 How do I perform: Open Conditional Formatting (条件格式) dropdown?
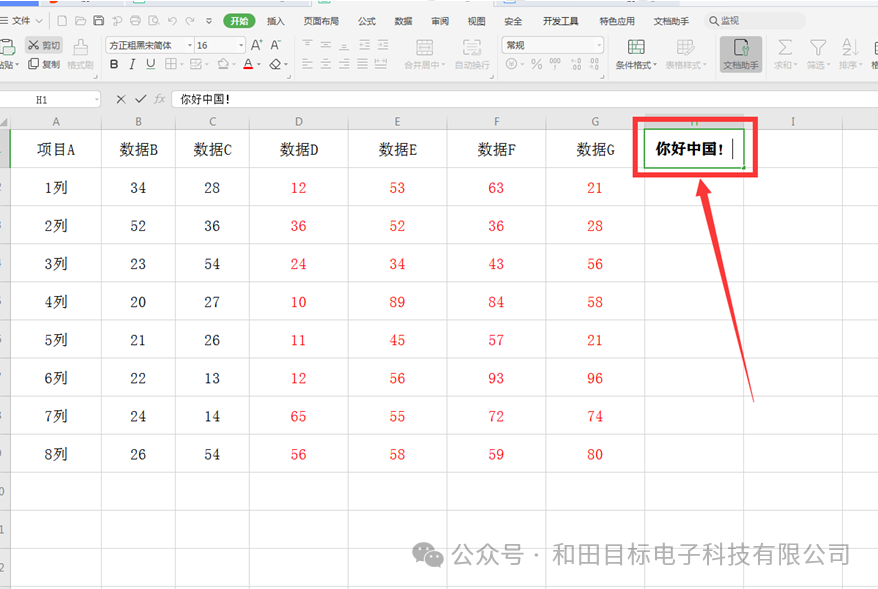click(x=636, y=54)
